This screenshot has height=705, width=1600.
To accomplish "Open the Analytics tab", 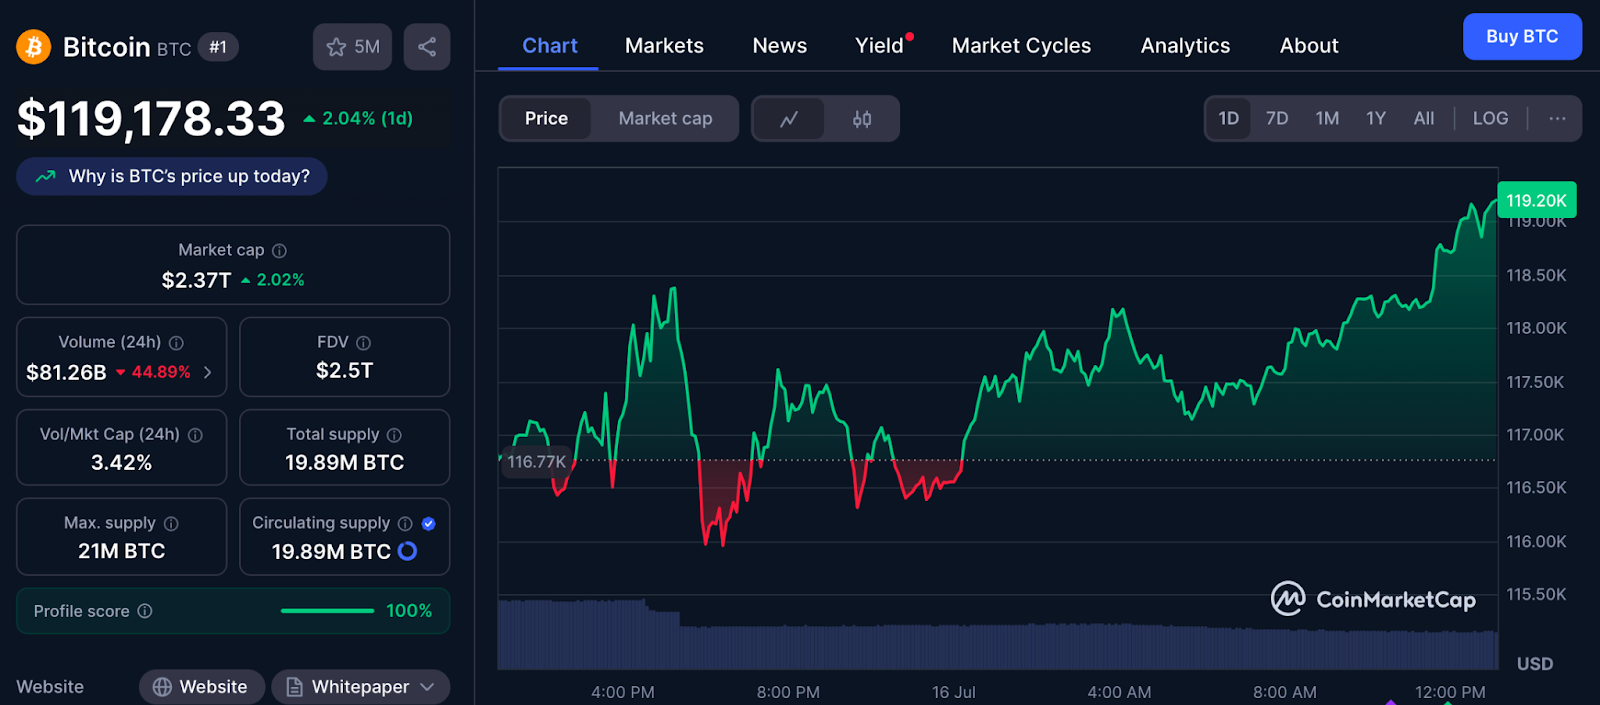I will pyautogui.click(x=1185, y=46).
